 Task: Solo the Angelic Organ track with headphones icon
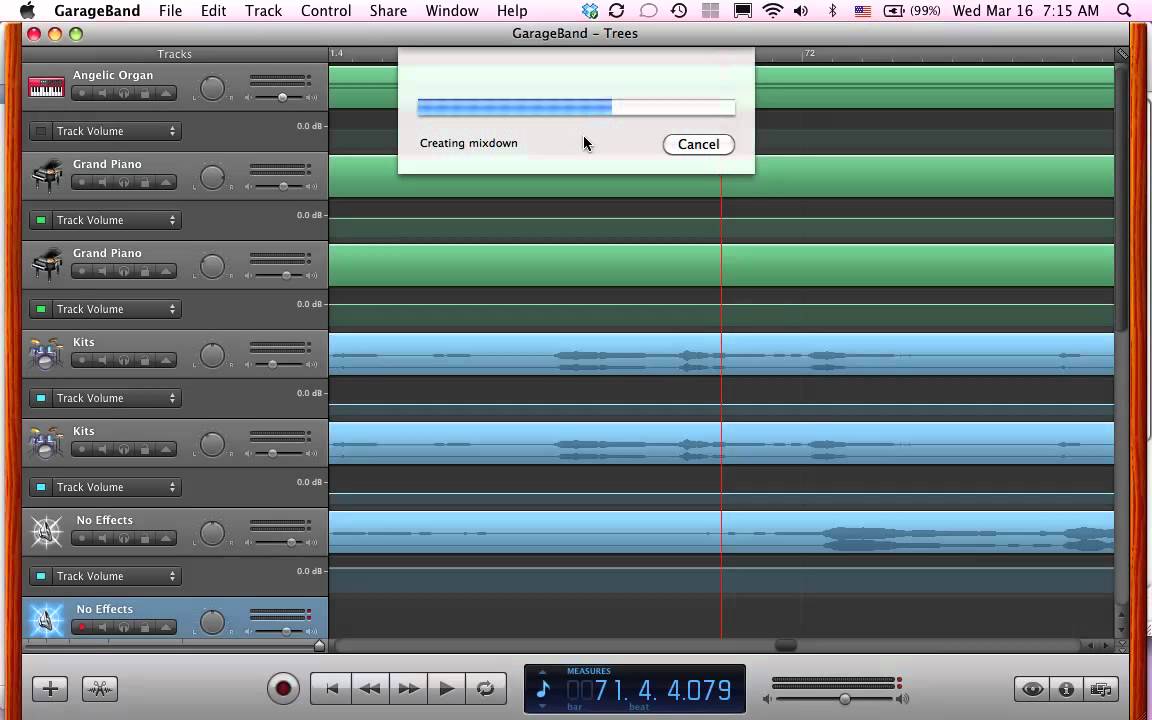123,93
